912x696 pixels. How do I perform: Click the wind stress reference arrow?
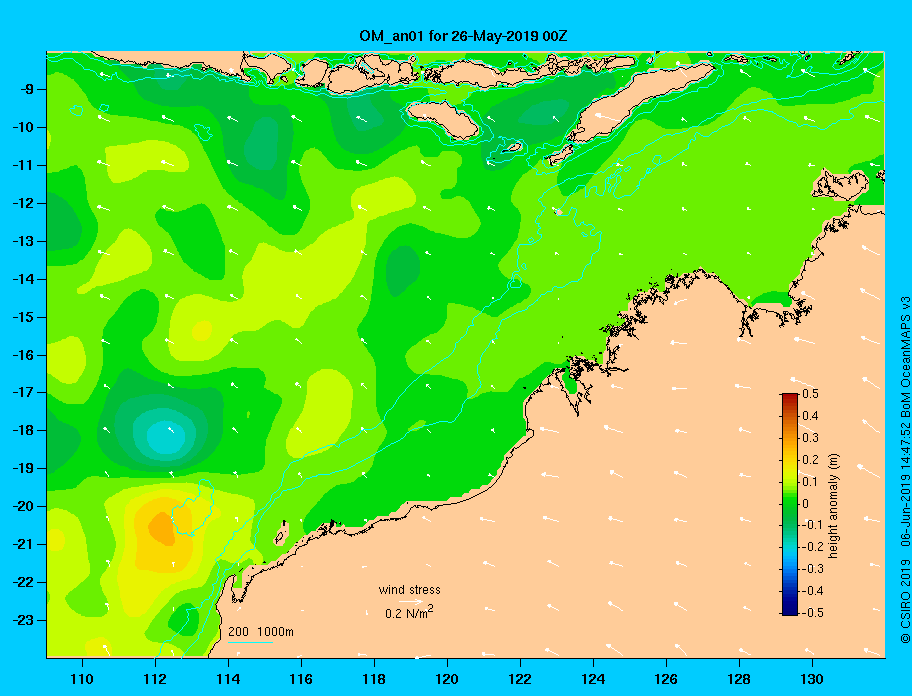tap(412, 602)
